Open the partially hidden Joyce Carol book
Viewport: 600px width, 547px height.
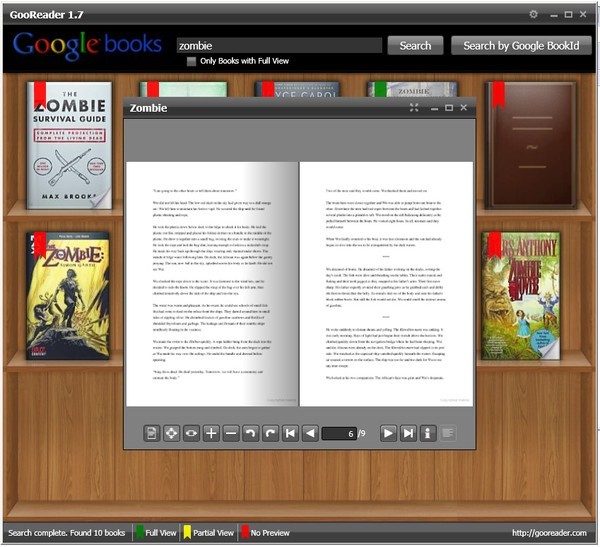[x=297, y=89]
